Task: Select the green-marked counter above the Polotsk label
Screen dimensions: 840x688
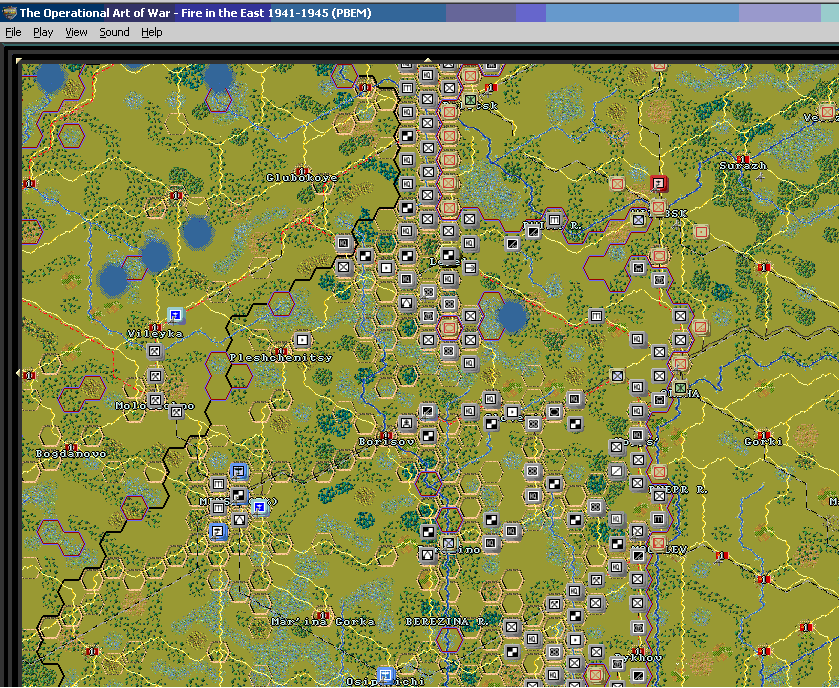Action: pyautogui.click(x=470, y=100)
